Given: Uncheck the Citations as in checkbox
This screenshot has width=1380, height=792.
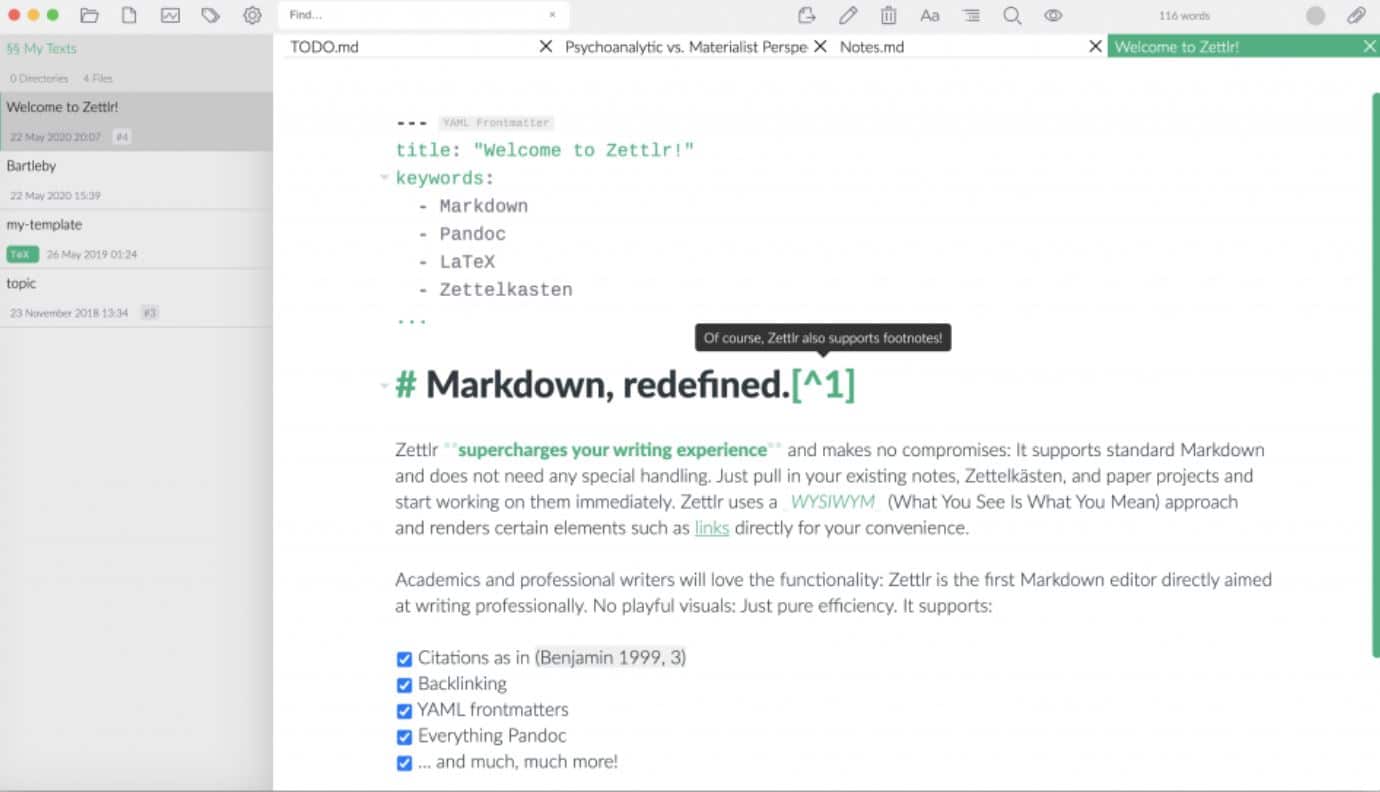Looking at the screenshot, I should pyautogui.click(x=404, y=659).
